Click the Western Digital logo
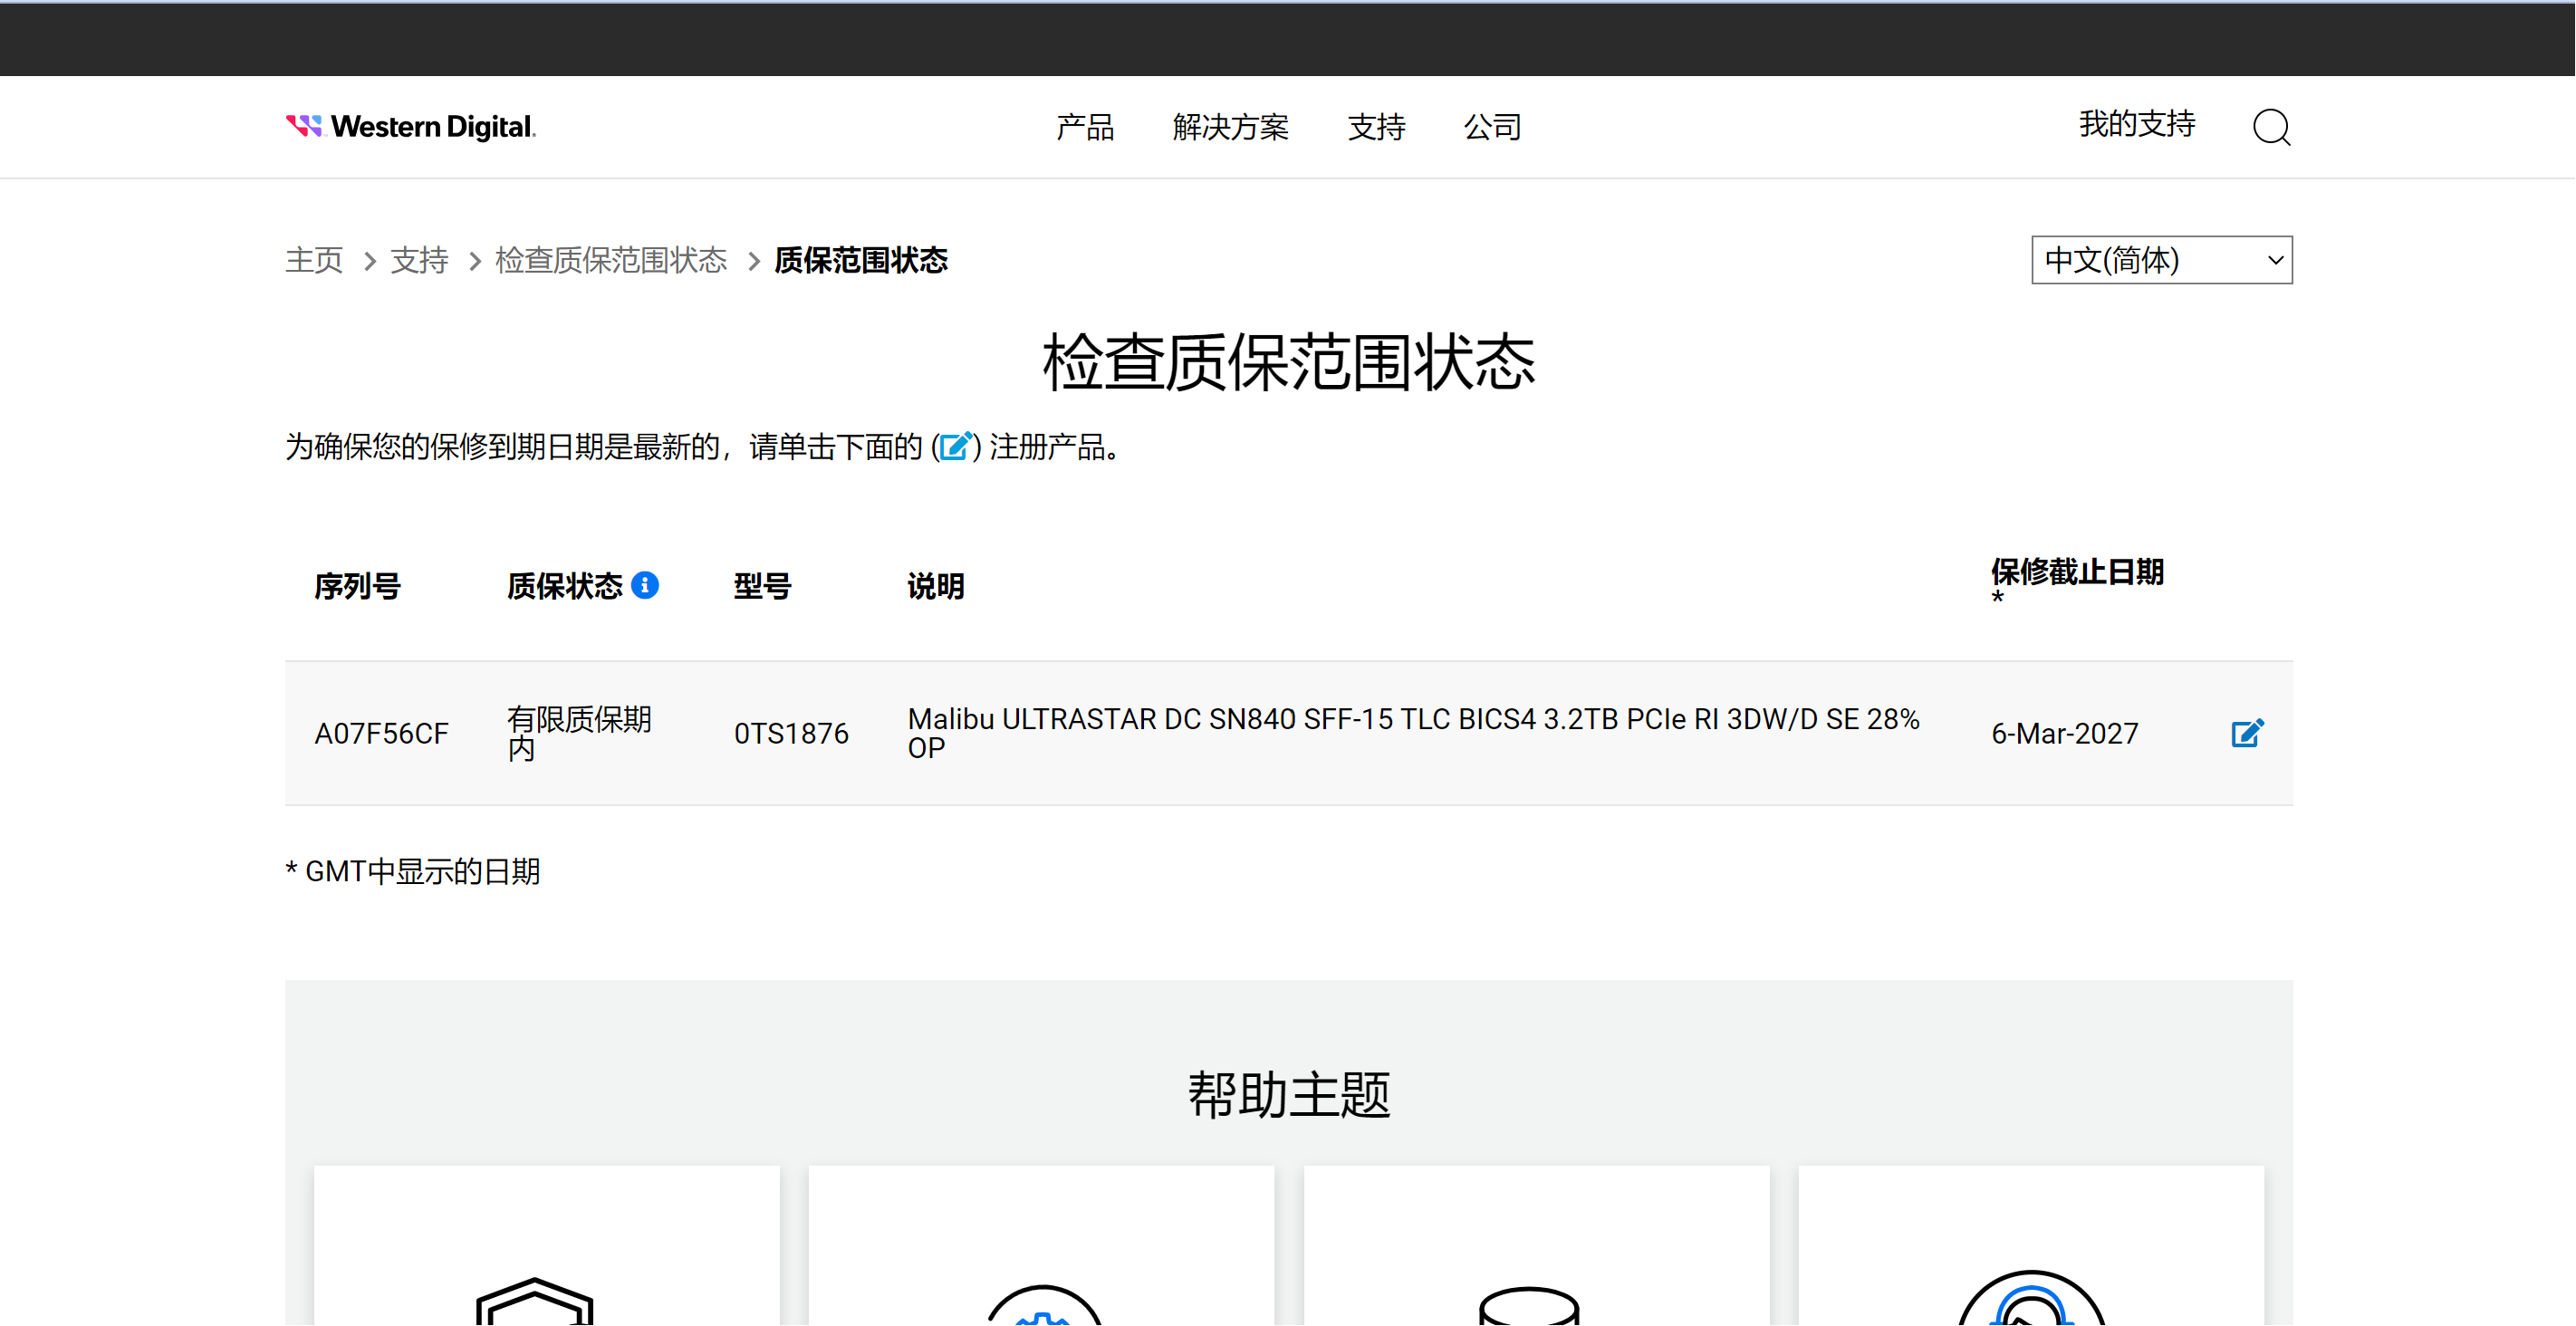 click(410, 127)
